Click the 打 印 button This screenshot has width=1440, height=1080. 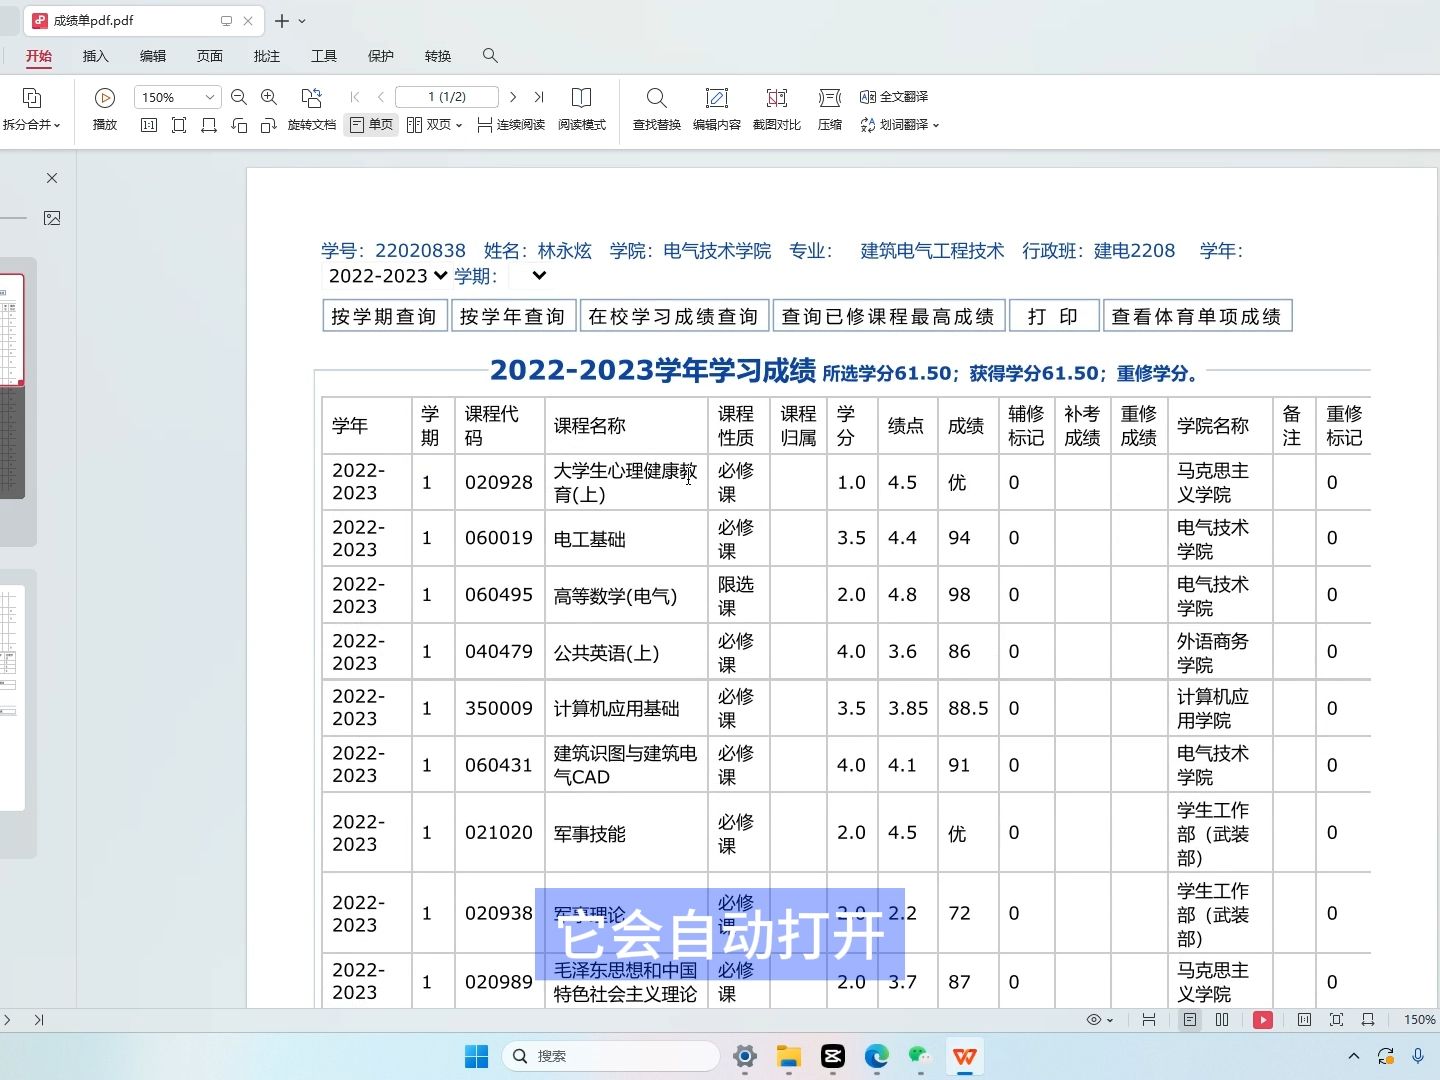click(x=1054, y=316)
